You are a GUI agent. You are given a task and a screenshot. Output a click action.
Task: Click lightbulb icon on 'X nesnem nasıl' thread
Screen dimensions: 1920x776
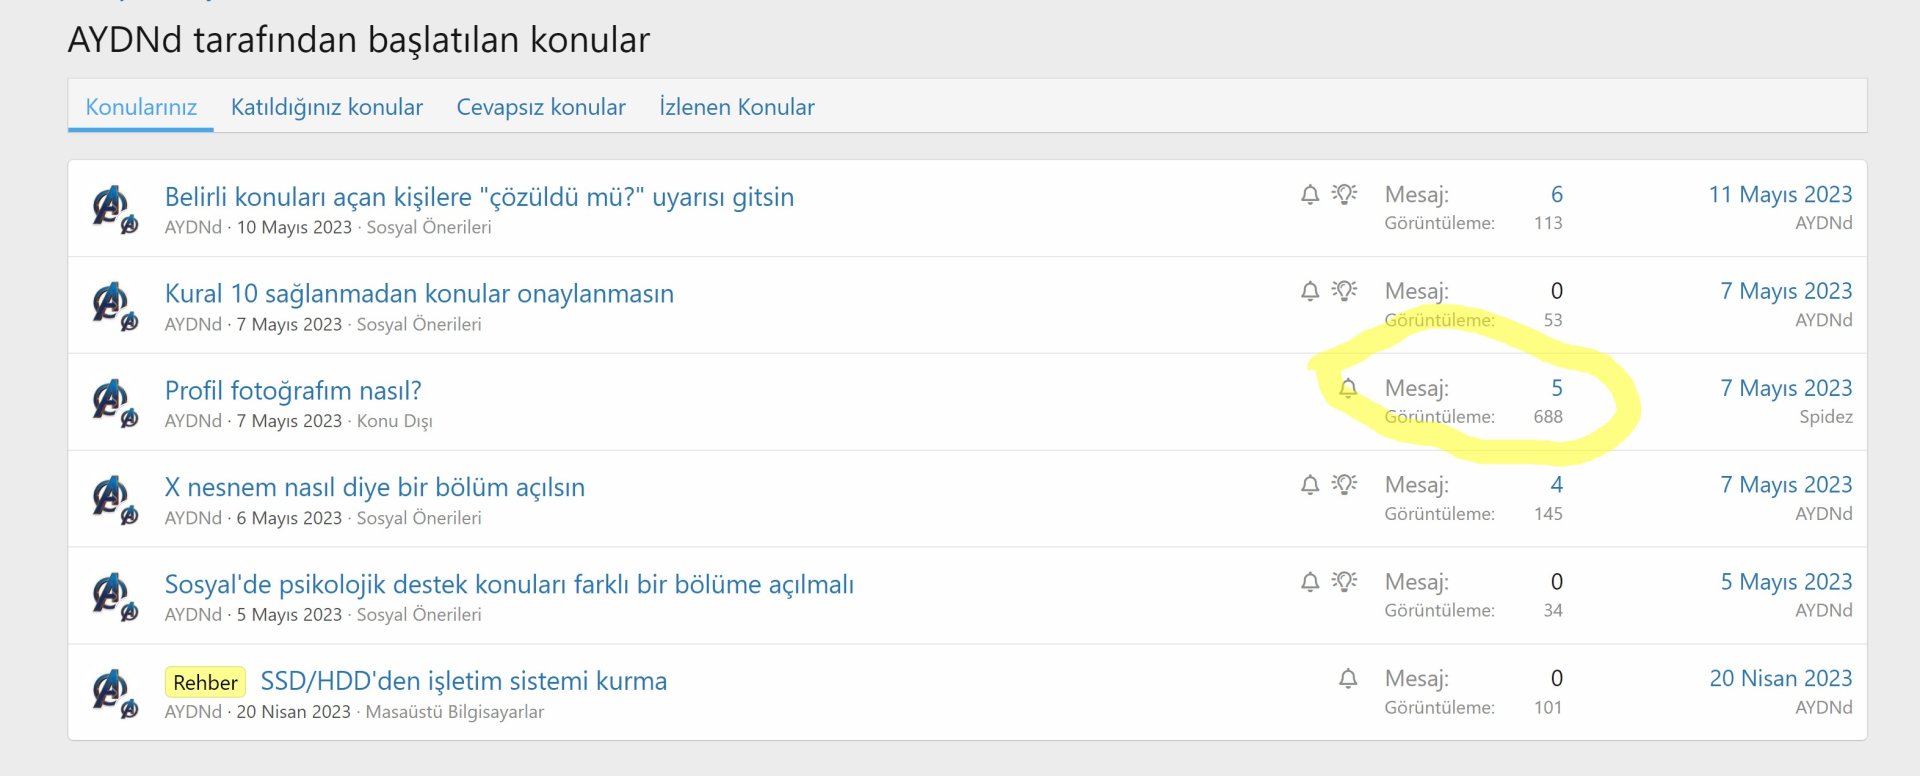[x=1345, y=485]
